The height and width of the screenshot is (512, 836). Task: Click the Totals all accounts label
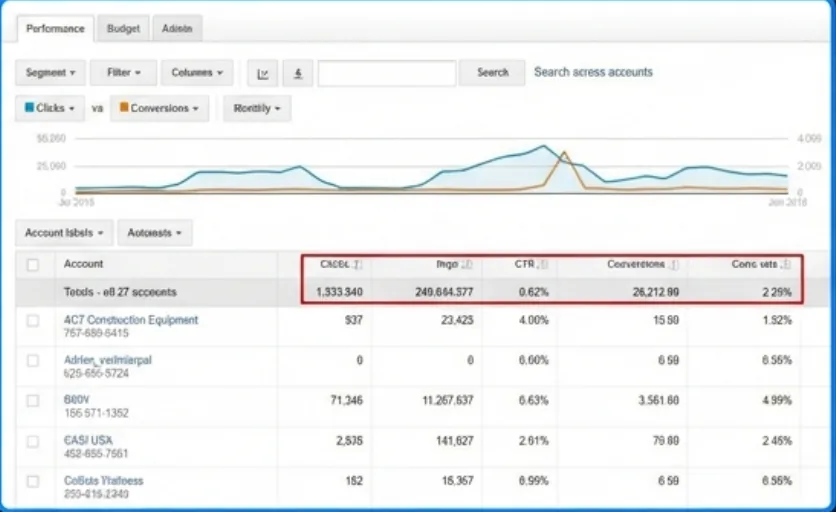click(120, 292)
